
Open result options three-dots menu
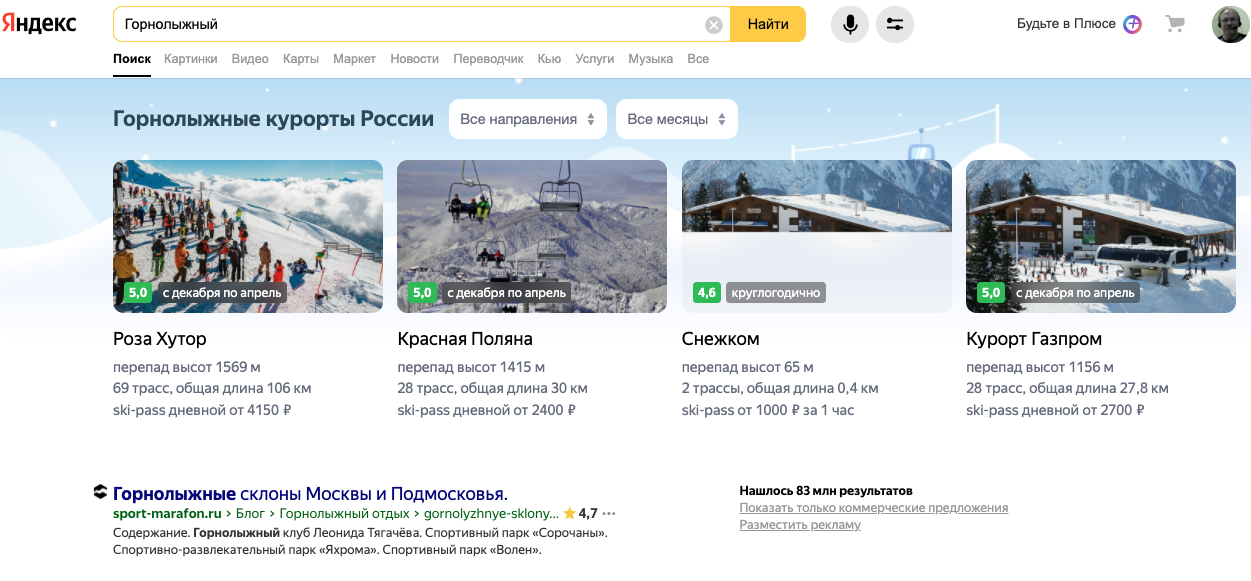coord(609,514)
